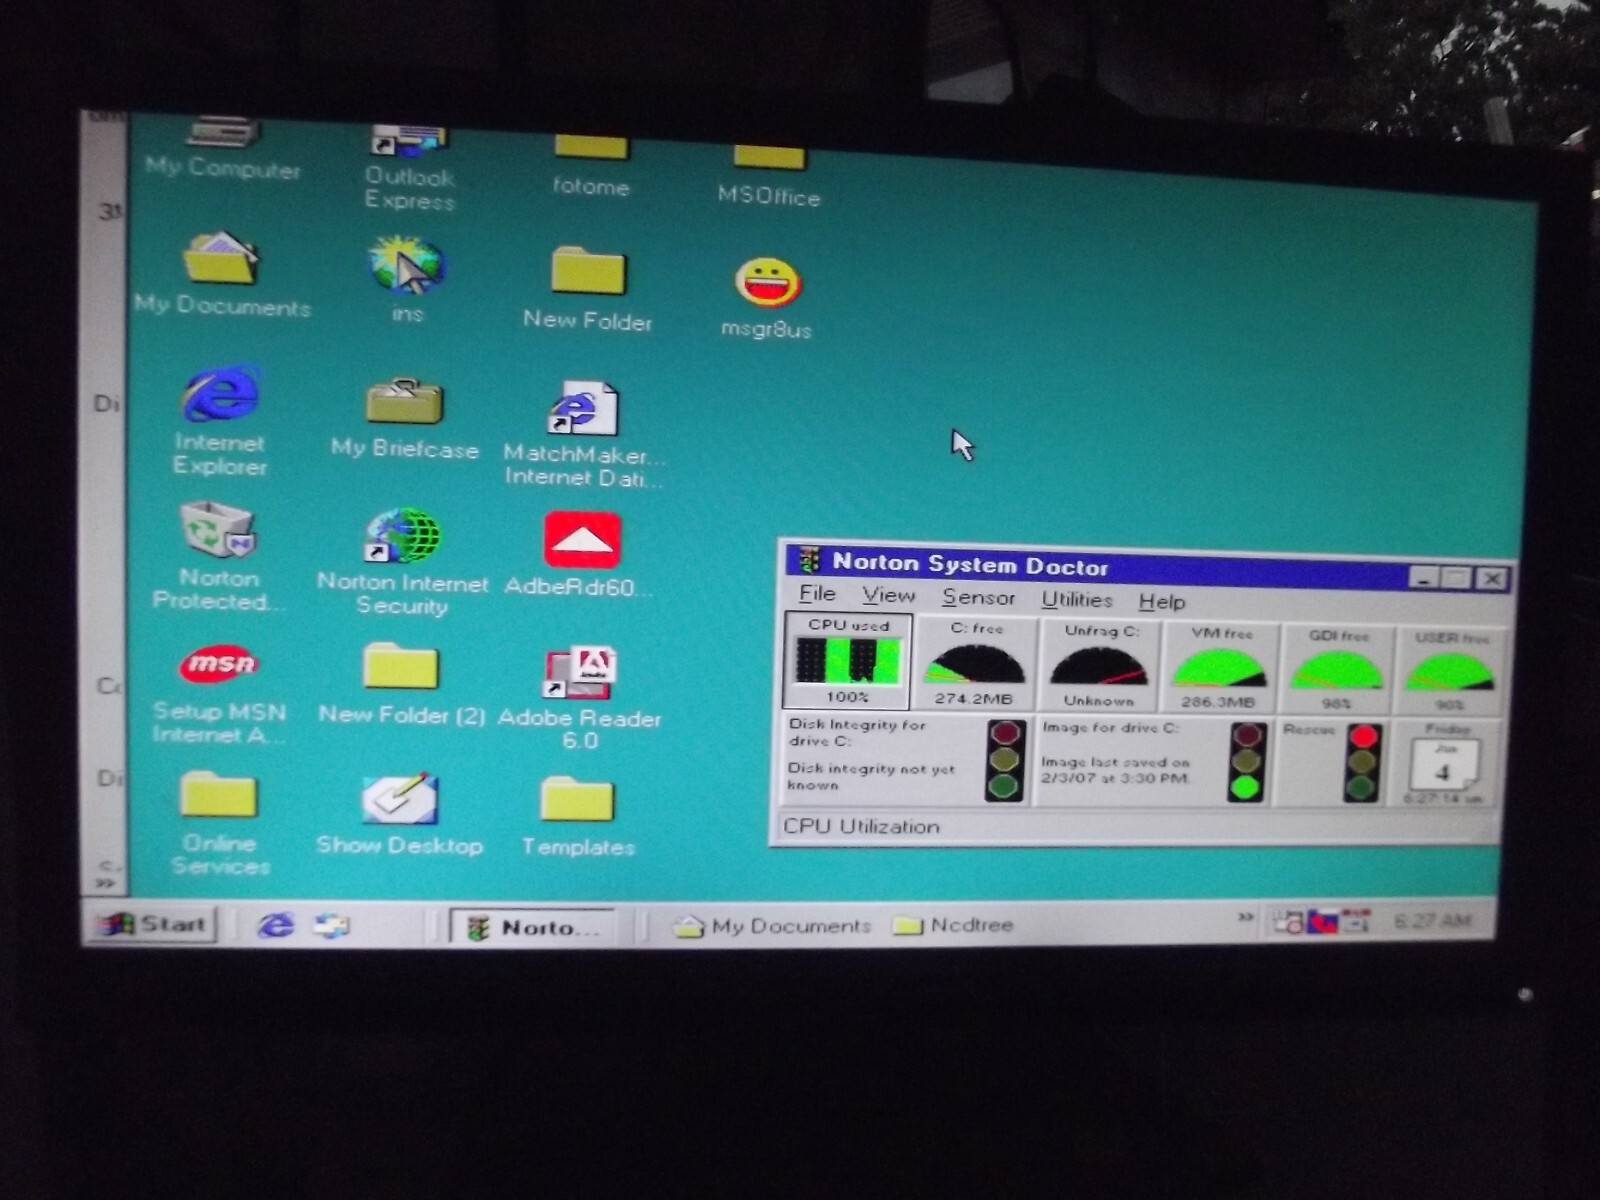Select the AdbeRdr60 installer icon
Image resolution: width=1600 pixels, height=1200 pixels.
[581, 556]
